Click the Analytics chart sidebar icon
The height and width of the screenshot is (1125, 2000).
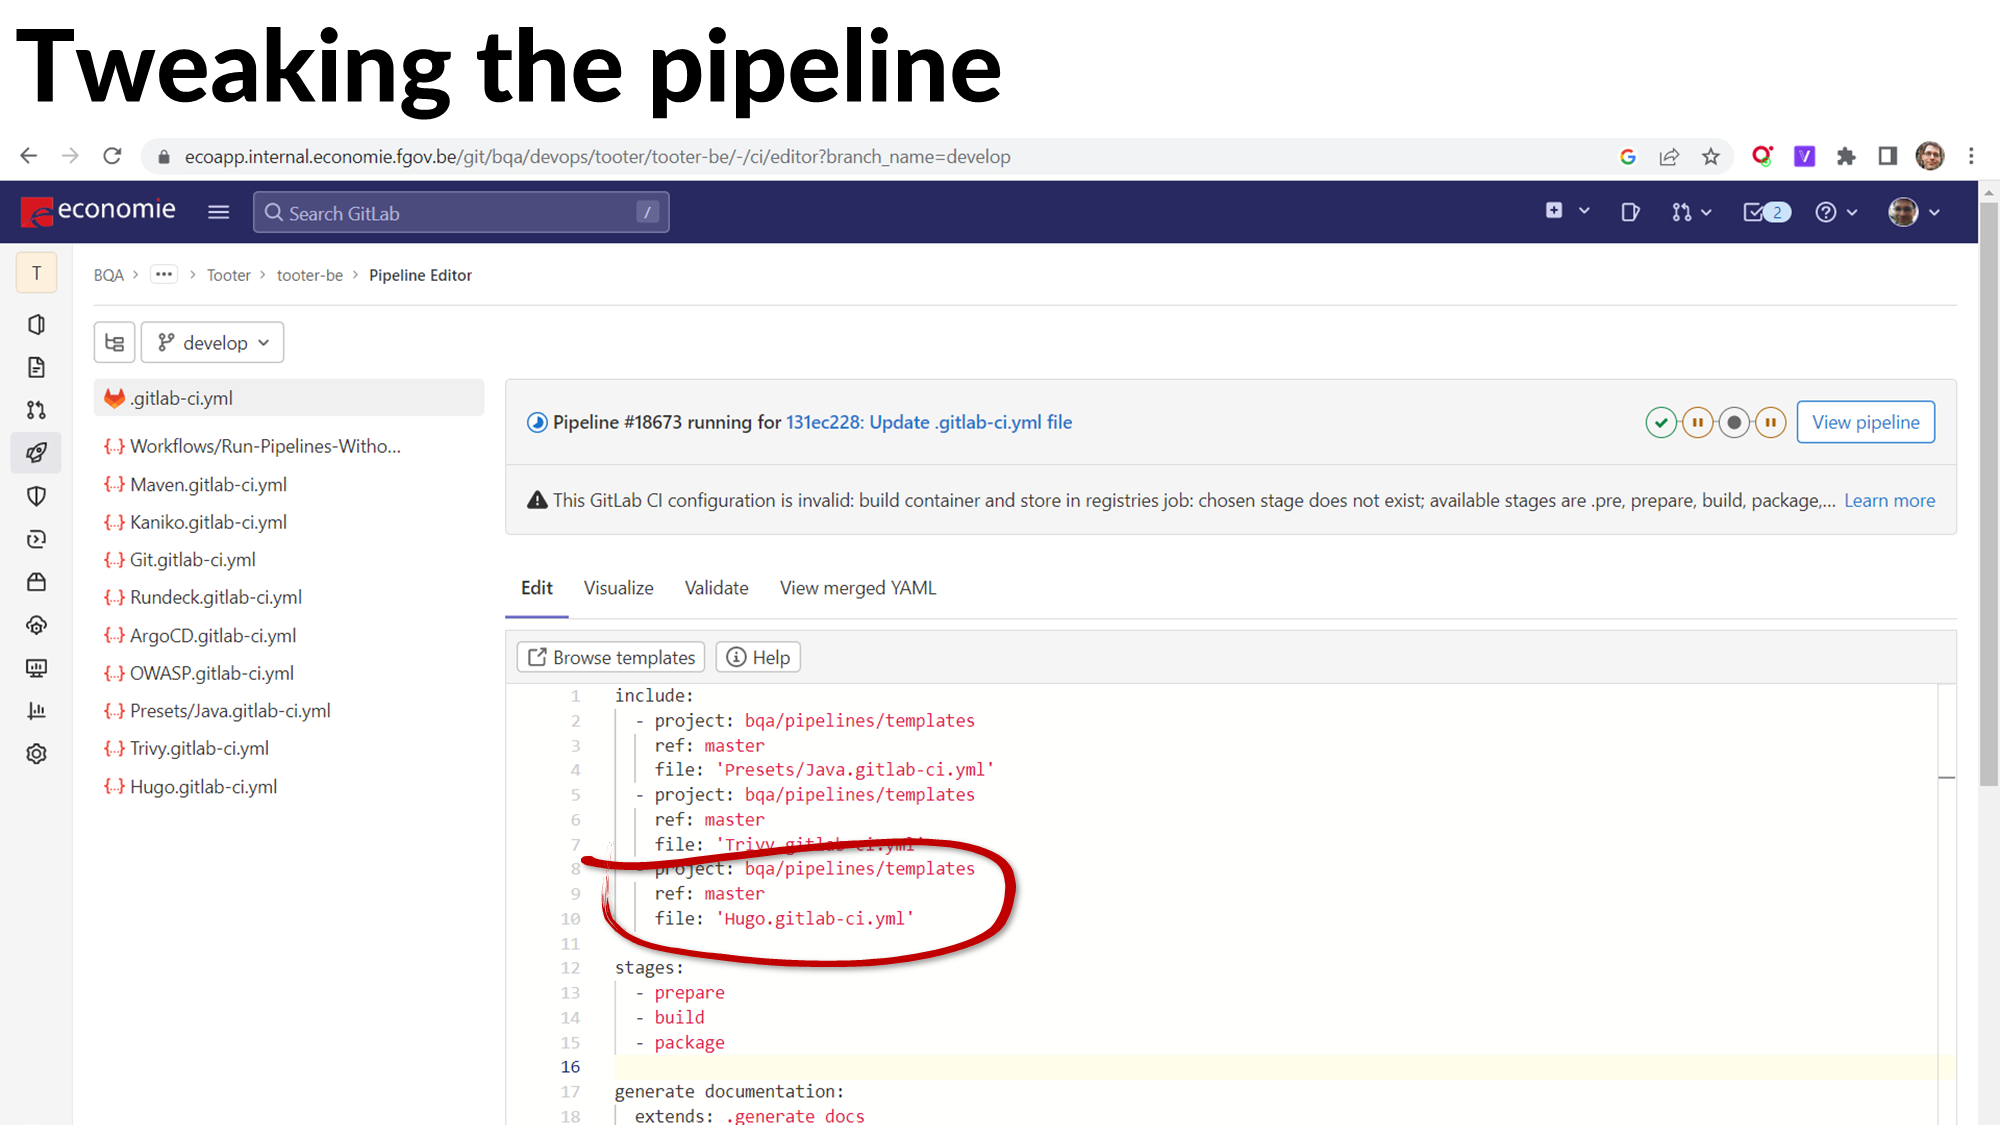pos(37,711)
